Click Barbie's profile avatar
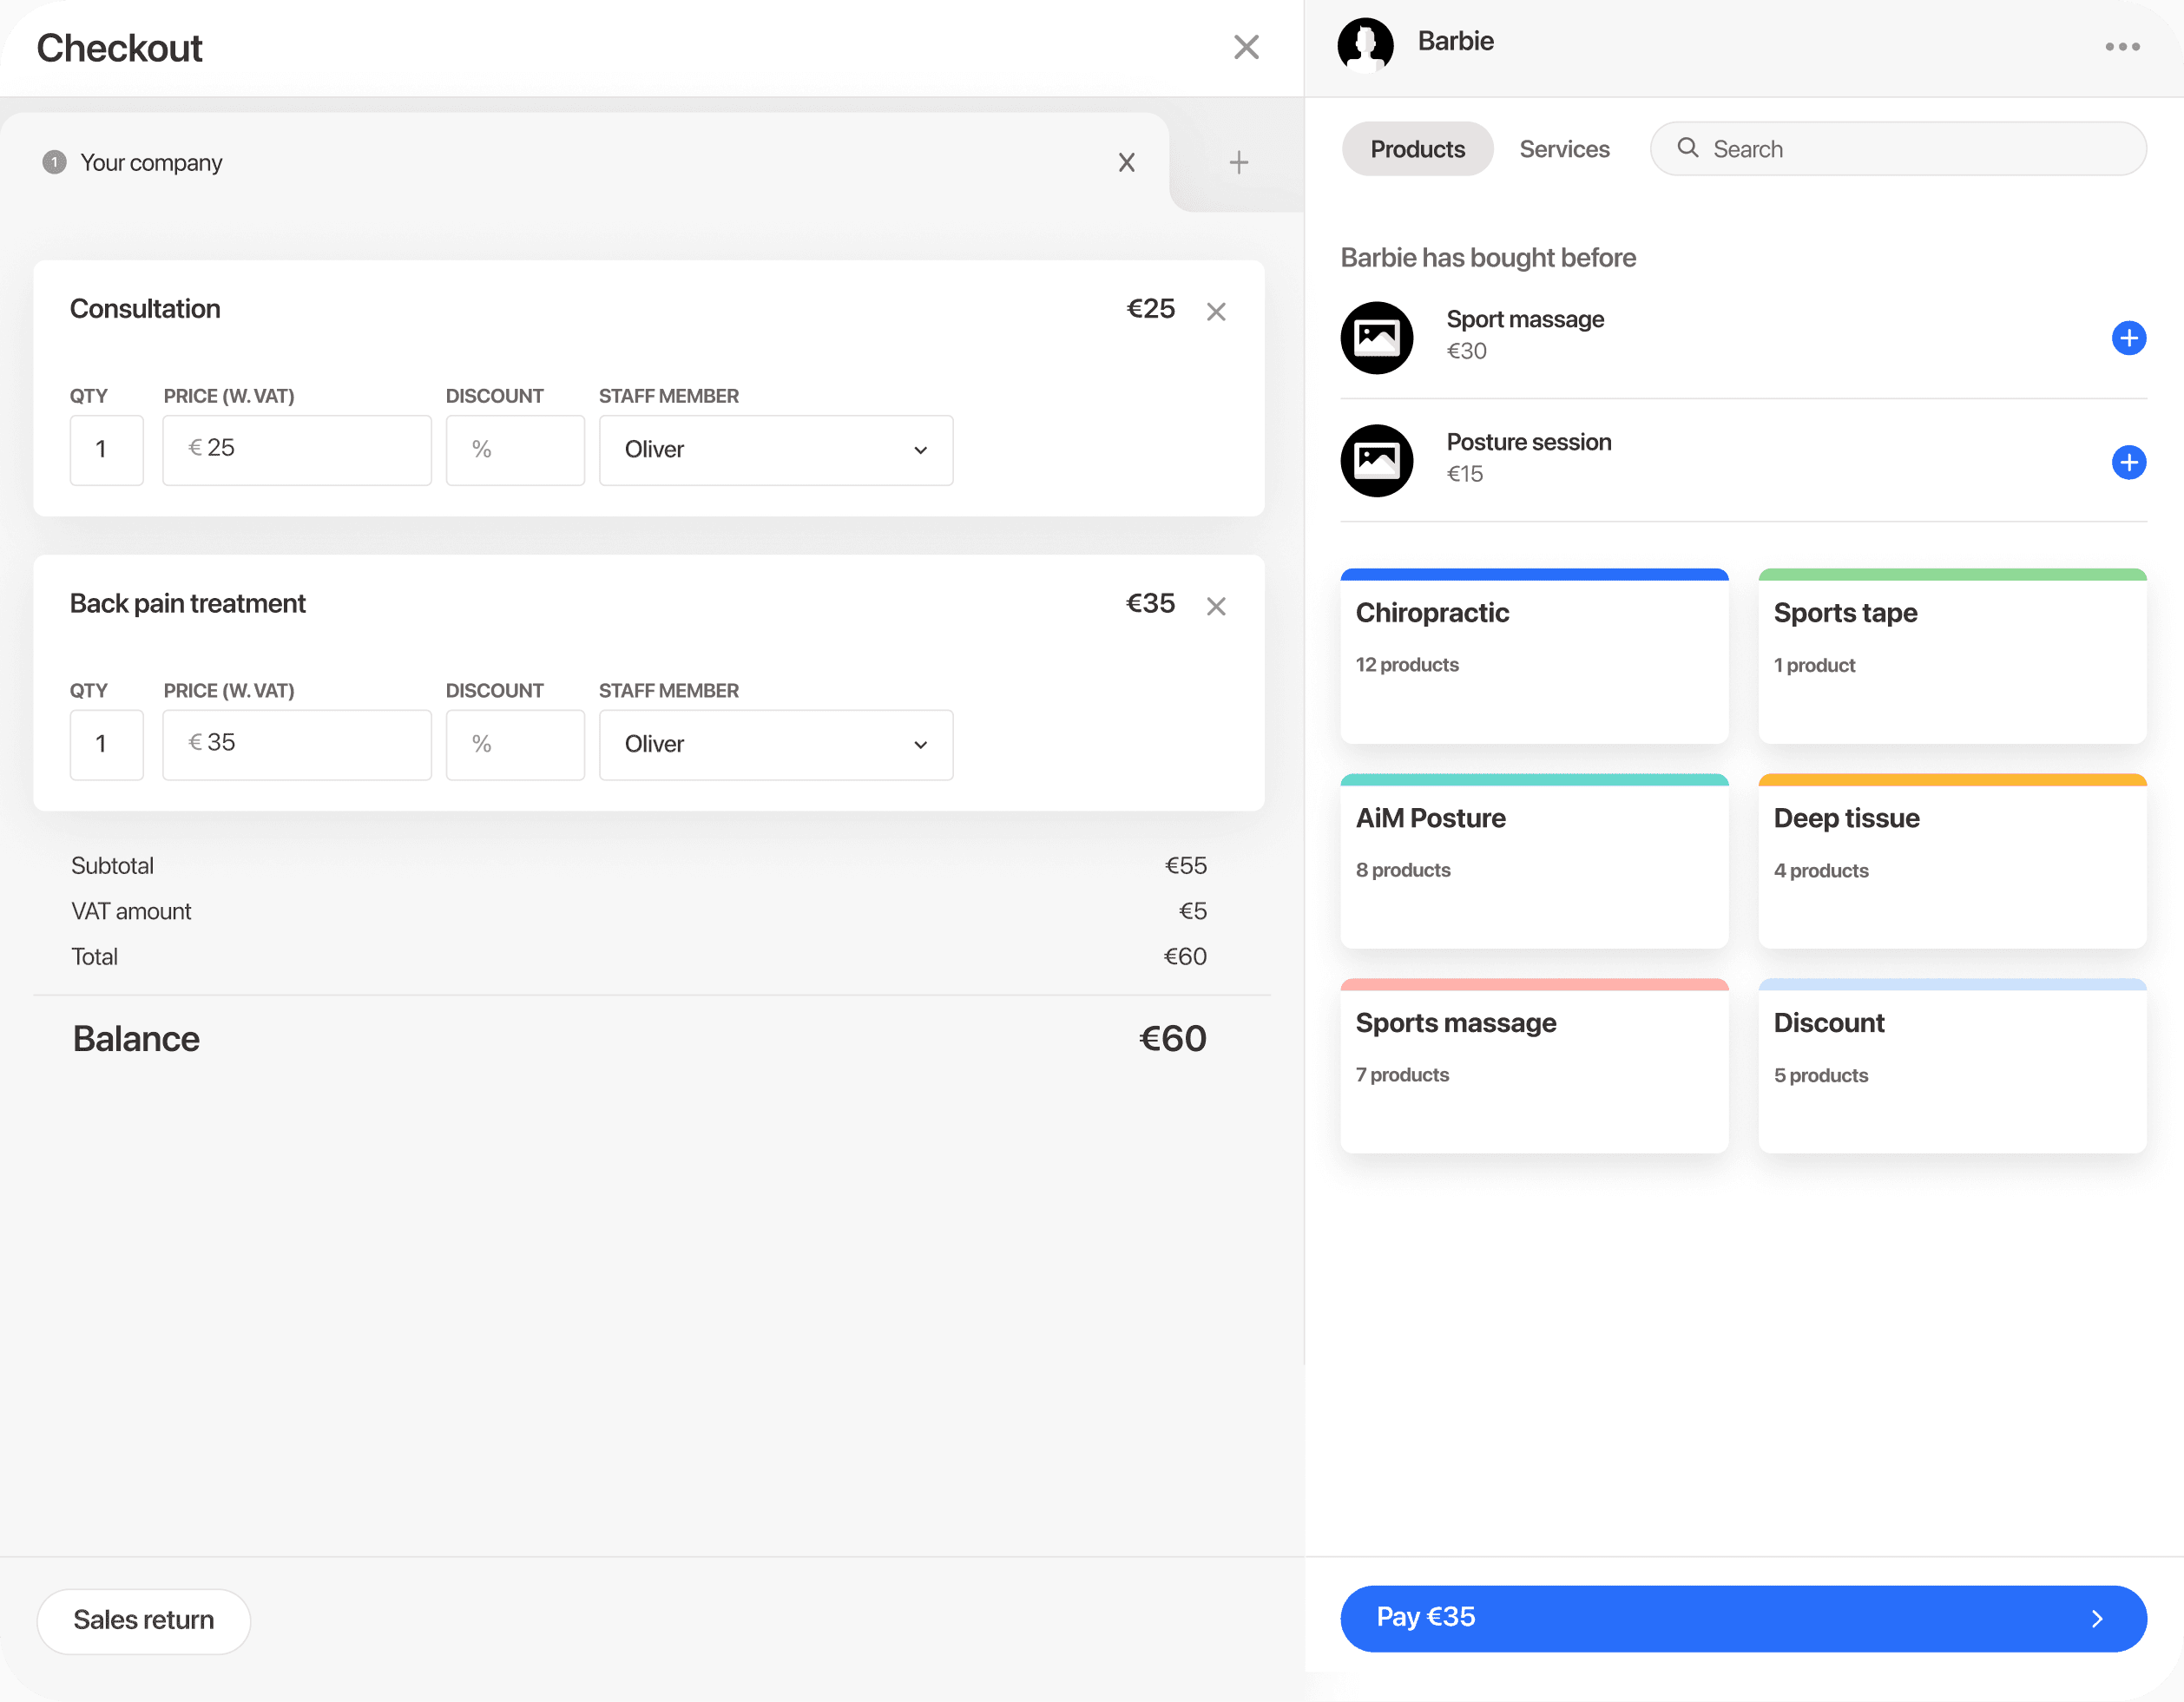This screenshot has height=1702, width=2184. (x=1365, y=45)
